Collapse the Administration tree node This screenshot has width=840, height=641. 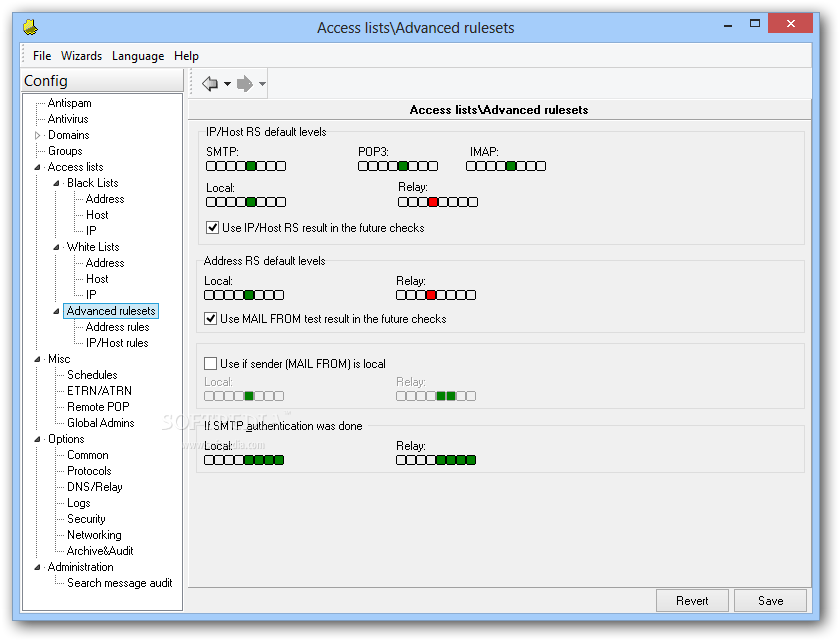(x=38, y=567)
